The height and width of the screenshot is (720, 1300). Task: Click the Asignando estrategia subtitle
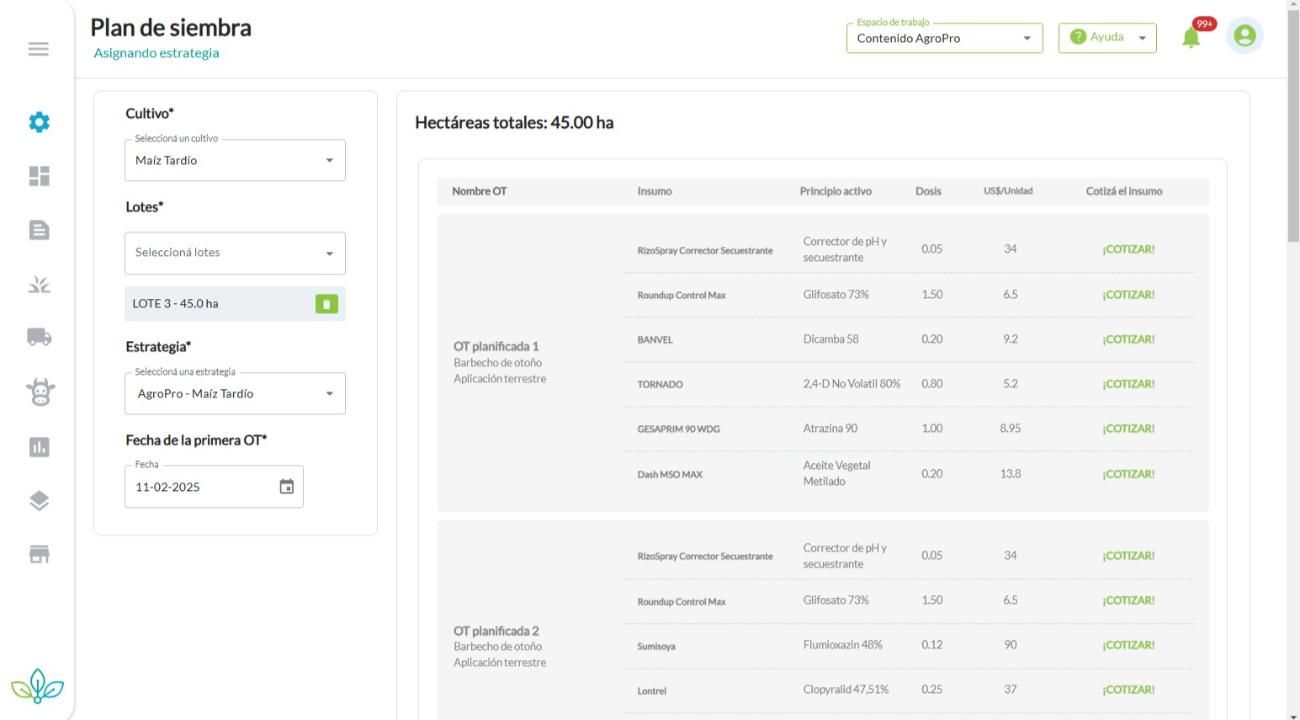157,53
